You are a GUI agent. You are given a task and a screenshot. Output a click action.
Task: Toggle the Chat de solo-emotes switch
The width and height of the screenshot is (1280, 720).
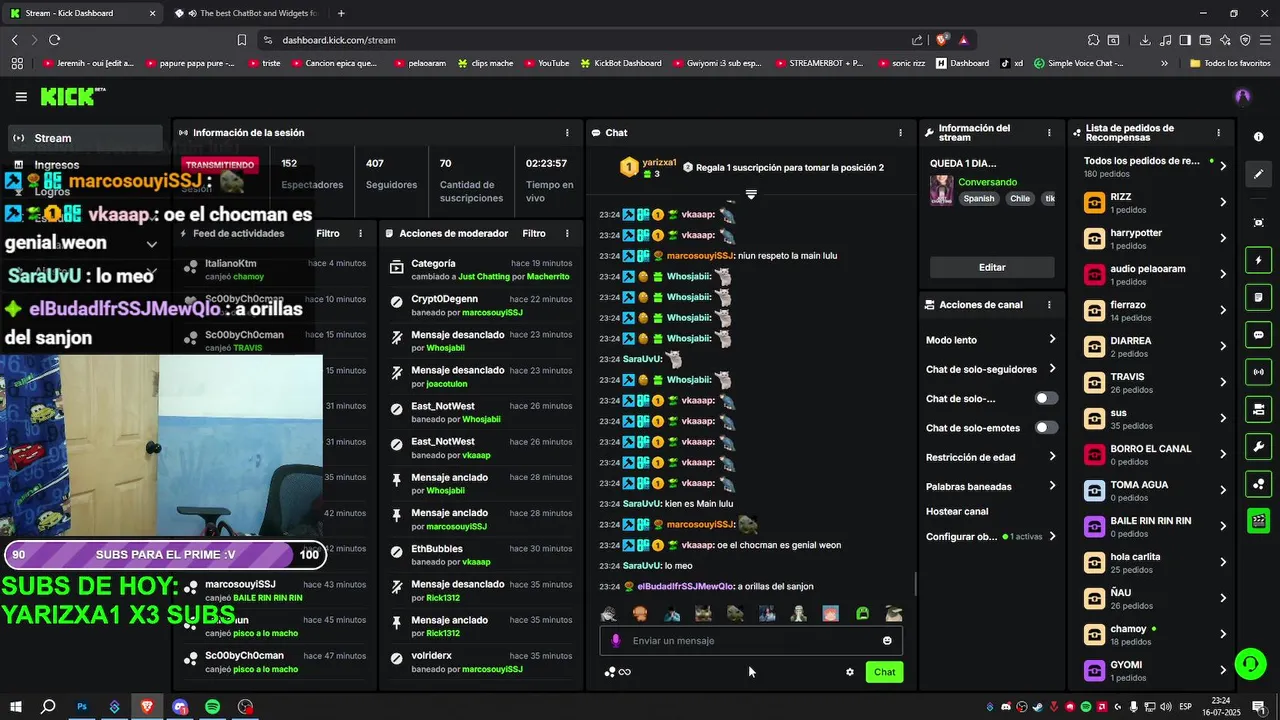pos(1046,428)
